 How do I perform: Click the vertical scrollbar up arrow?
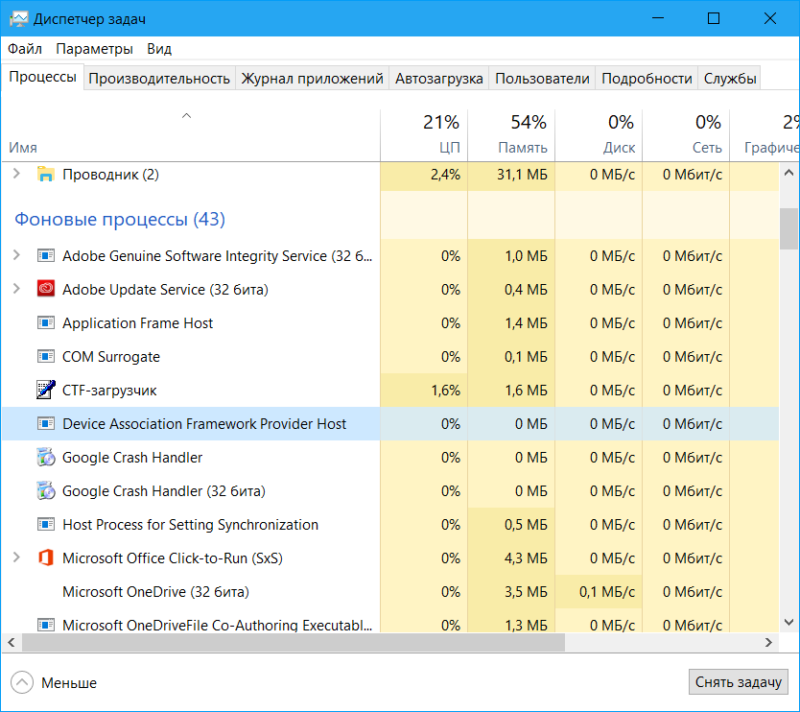(789, 173)
